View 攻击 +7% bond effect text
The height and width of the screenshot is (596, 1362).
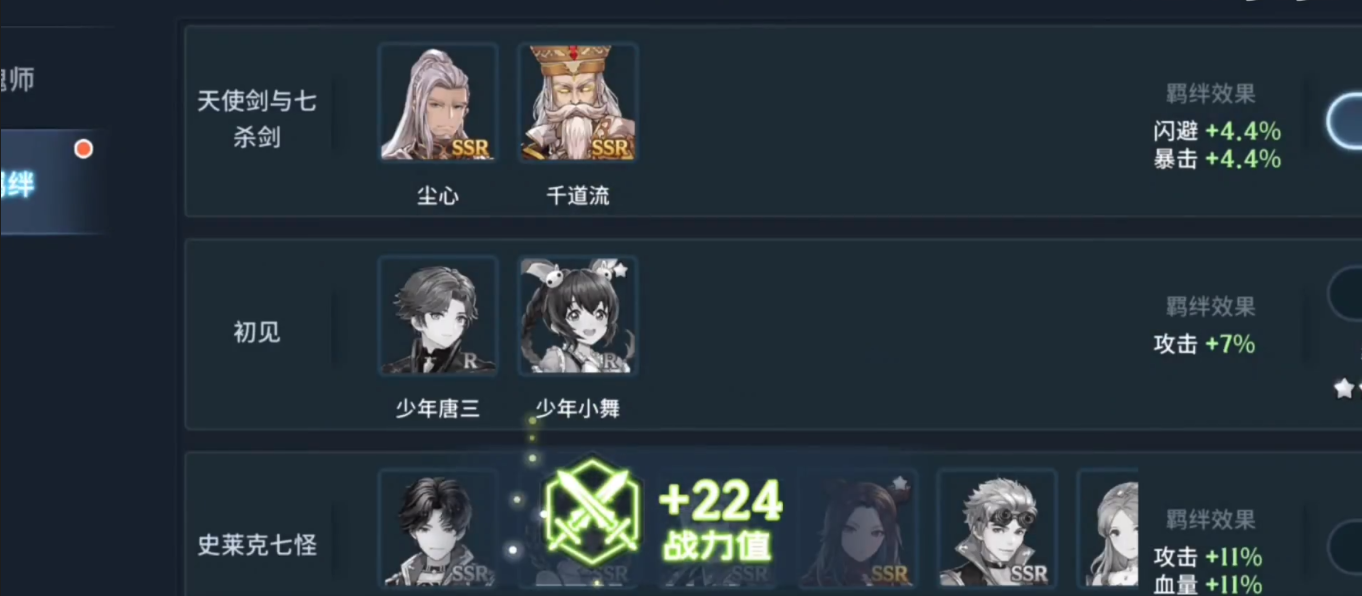1204,344
